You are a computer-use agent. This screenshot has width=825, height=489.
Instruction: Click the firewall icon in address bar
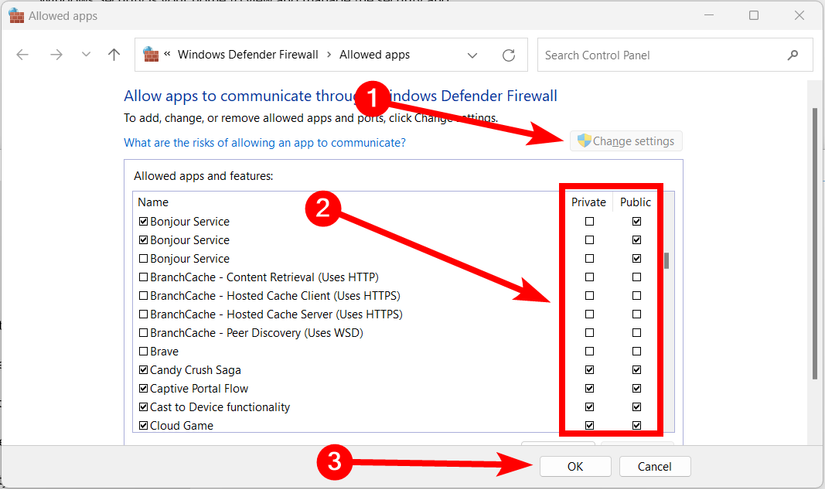pyautogui.click(x=152, y=55)
